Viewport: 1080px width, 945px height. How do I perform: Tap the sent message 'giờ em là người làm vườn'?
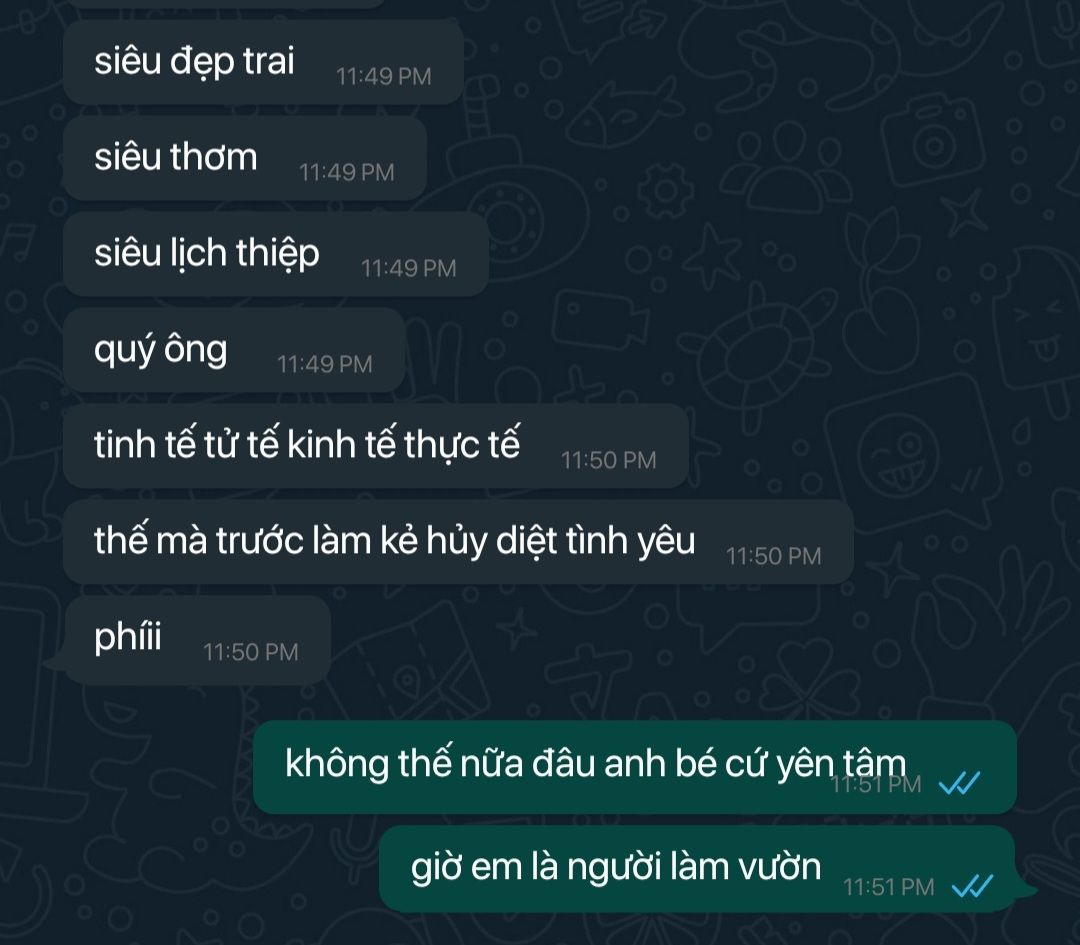pos(707,869)
